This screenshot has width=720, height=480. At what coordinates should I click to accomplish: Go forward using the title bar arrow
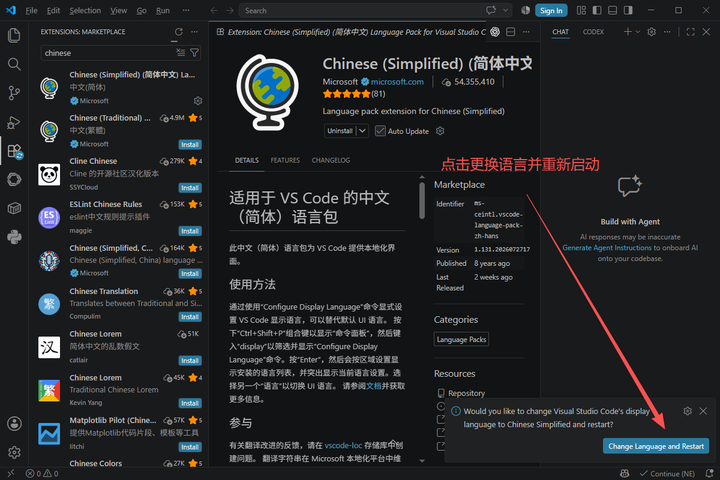[230, 11]
